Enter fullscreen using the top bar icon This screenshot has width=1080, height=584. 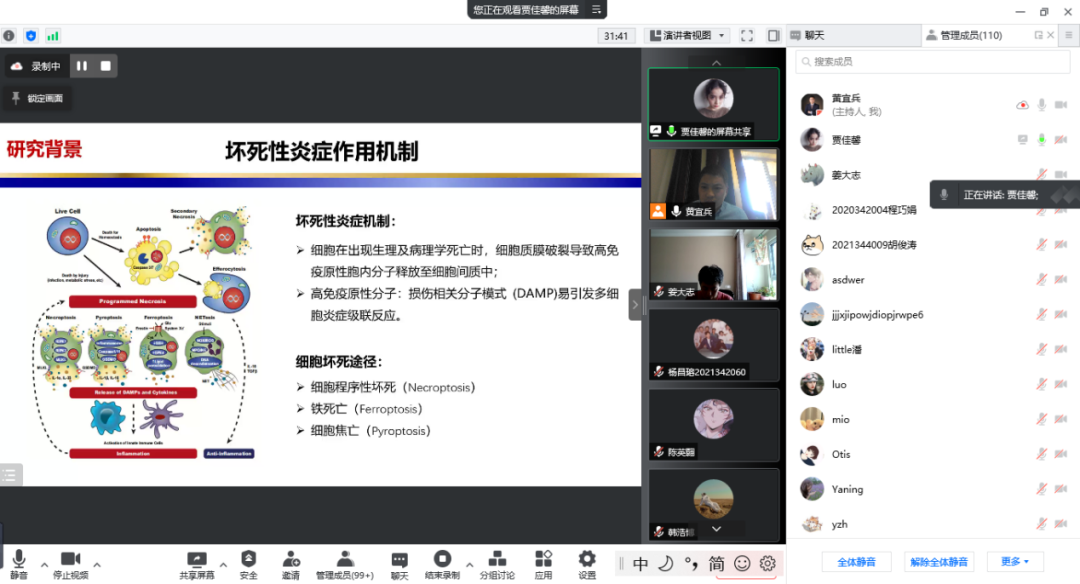point(747,35)
